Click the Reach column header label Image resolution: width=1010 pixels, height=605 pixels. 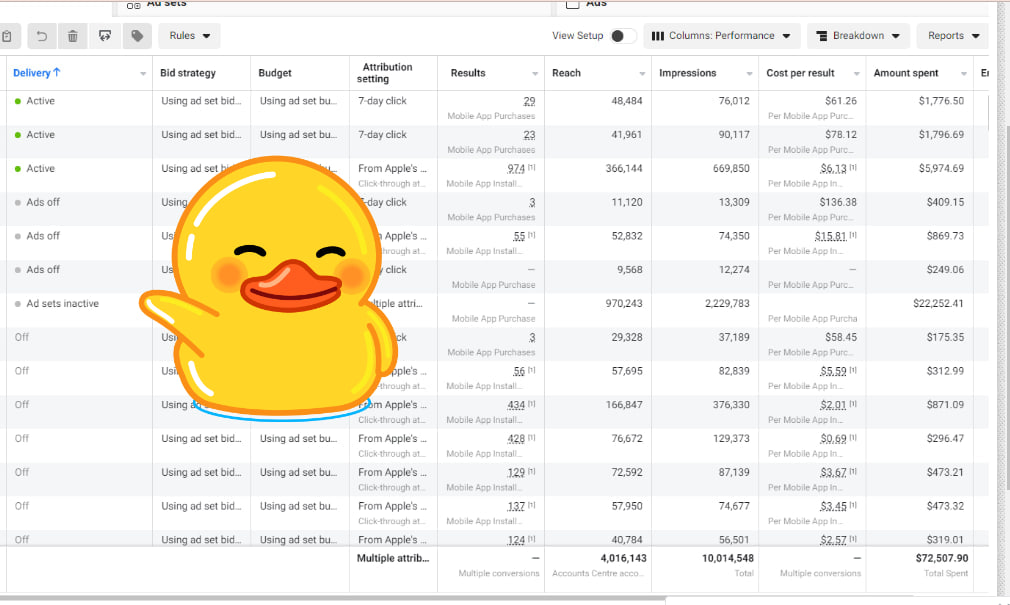(x=566, y=73)
